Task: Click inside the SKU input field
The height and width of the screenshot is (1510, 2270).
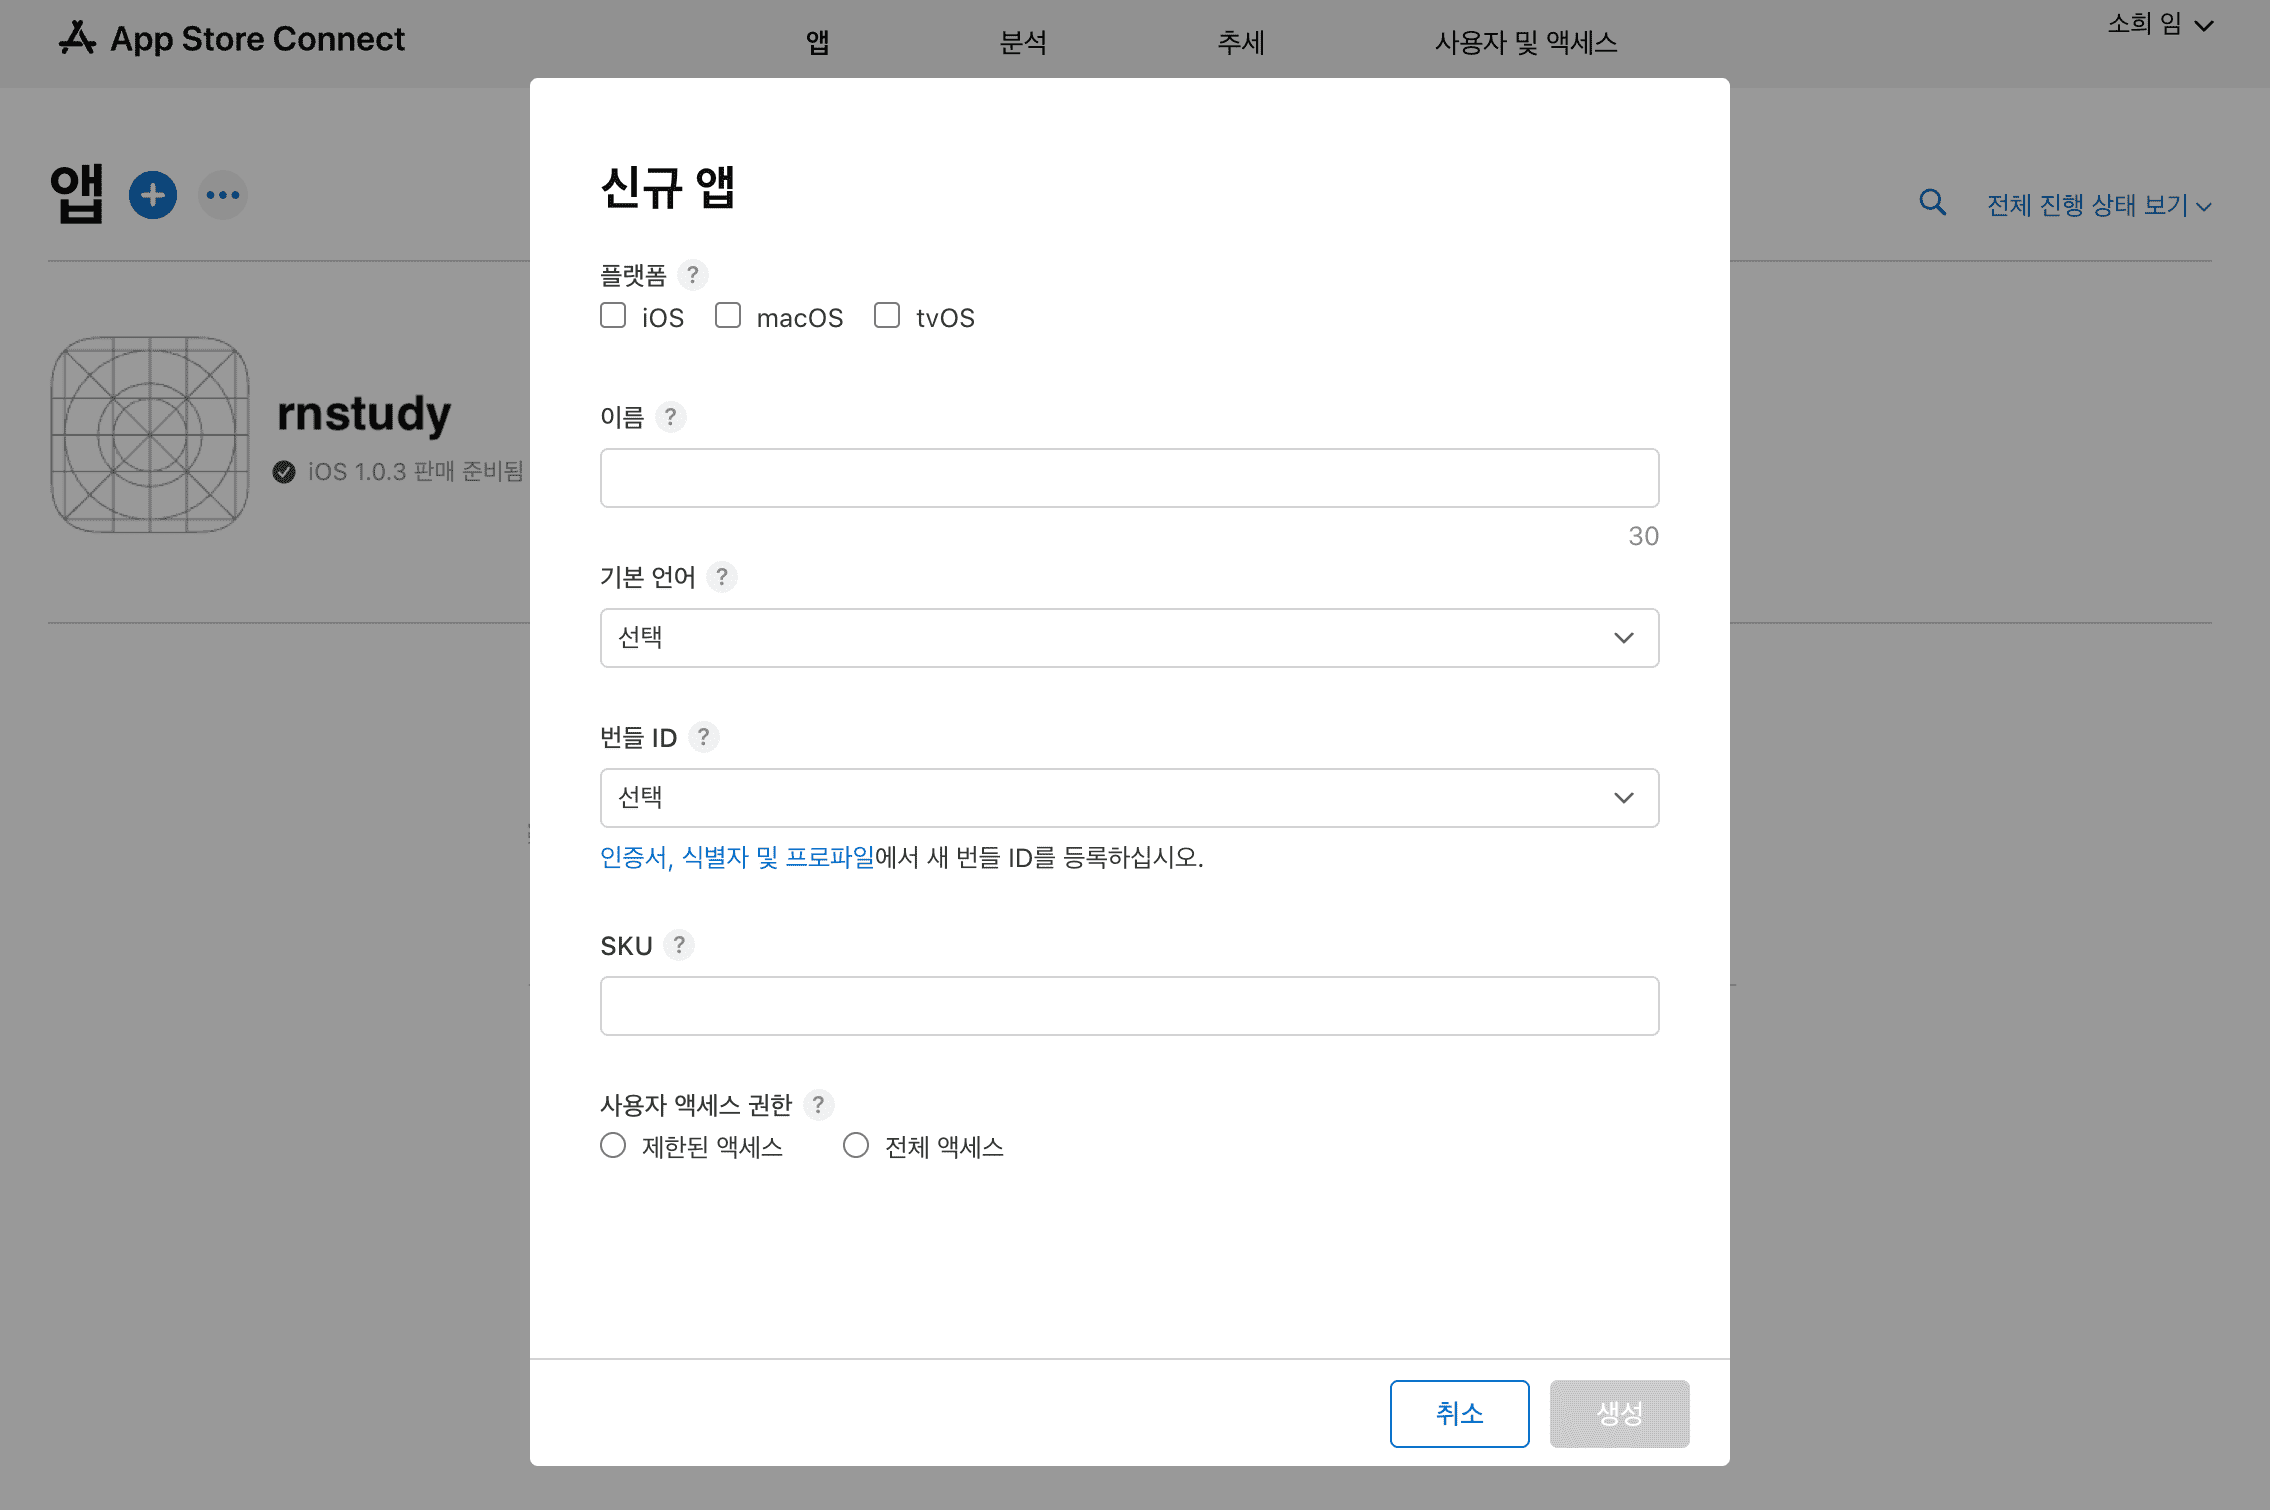Action: click(x=1128, y=1005)
